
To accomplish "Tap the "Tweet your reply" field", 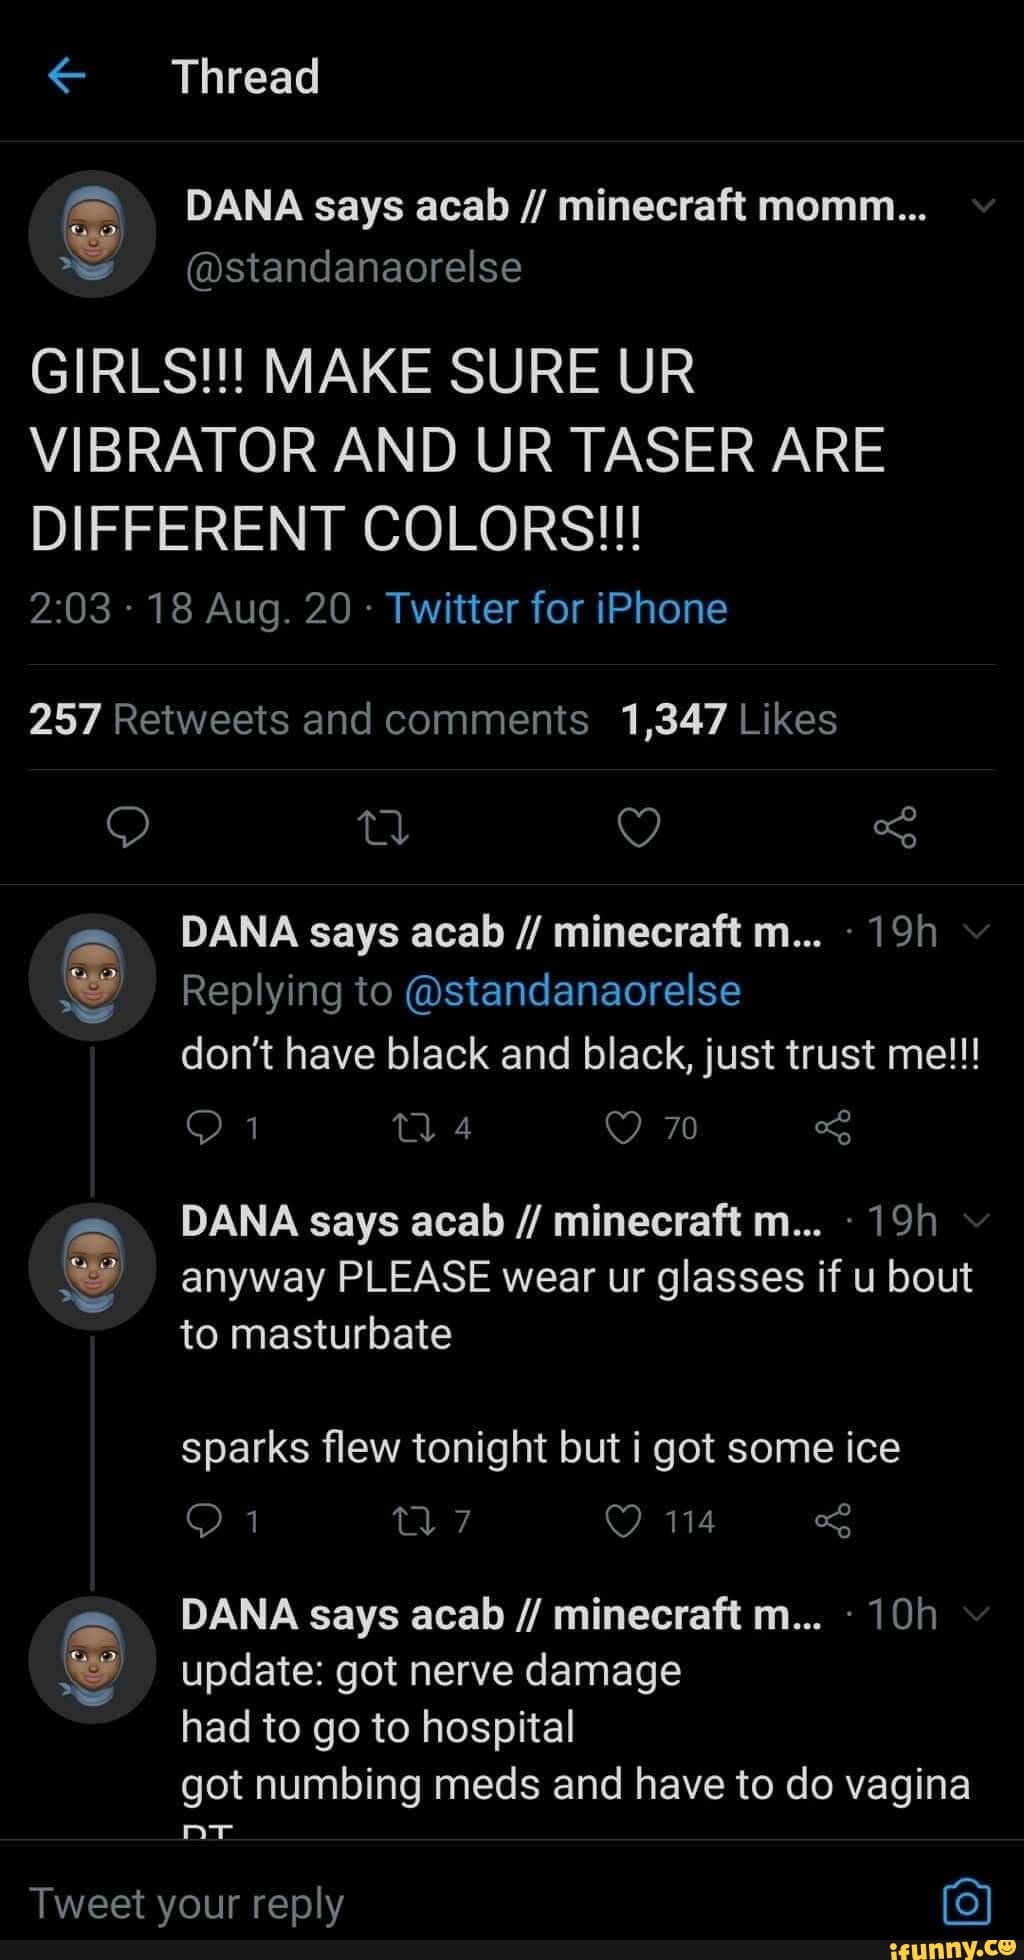I will pyautogui.click(x=400, y=1902).
